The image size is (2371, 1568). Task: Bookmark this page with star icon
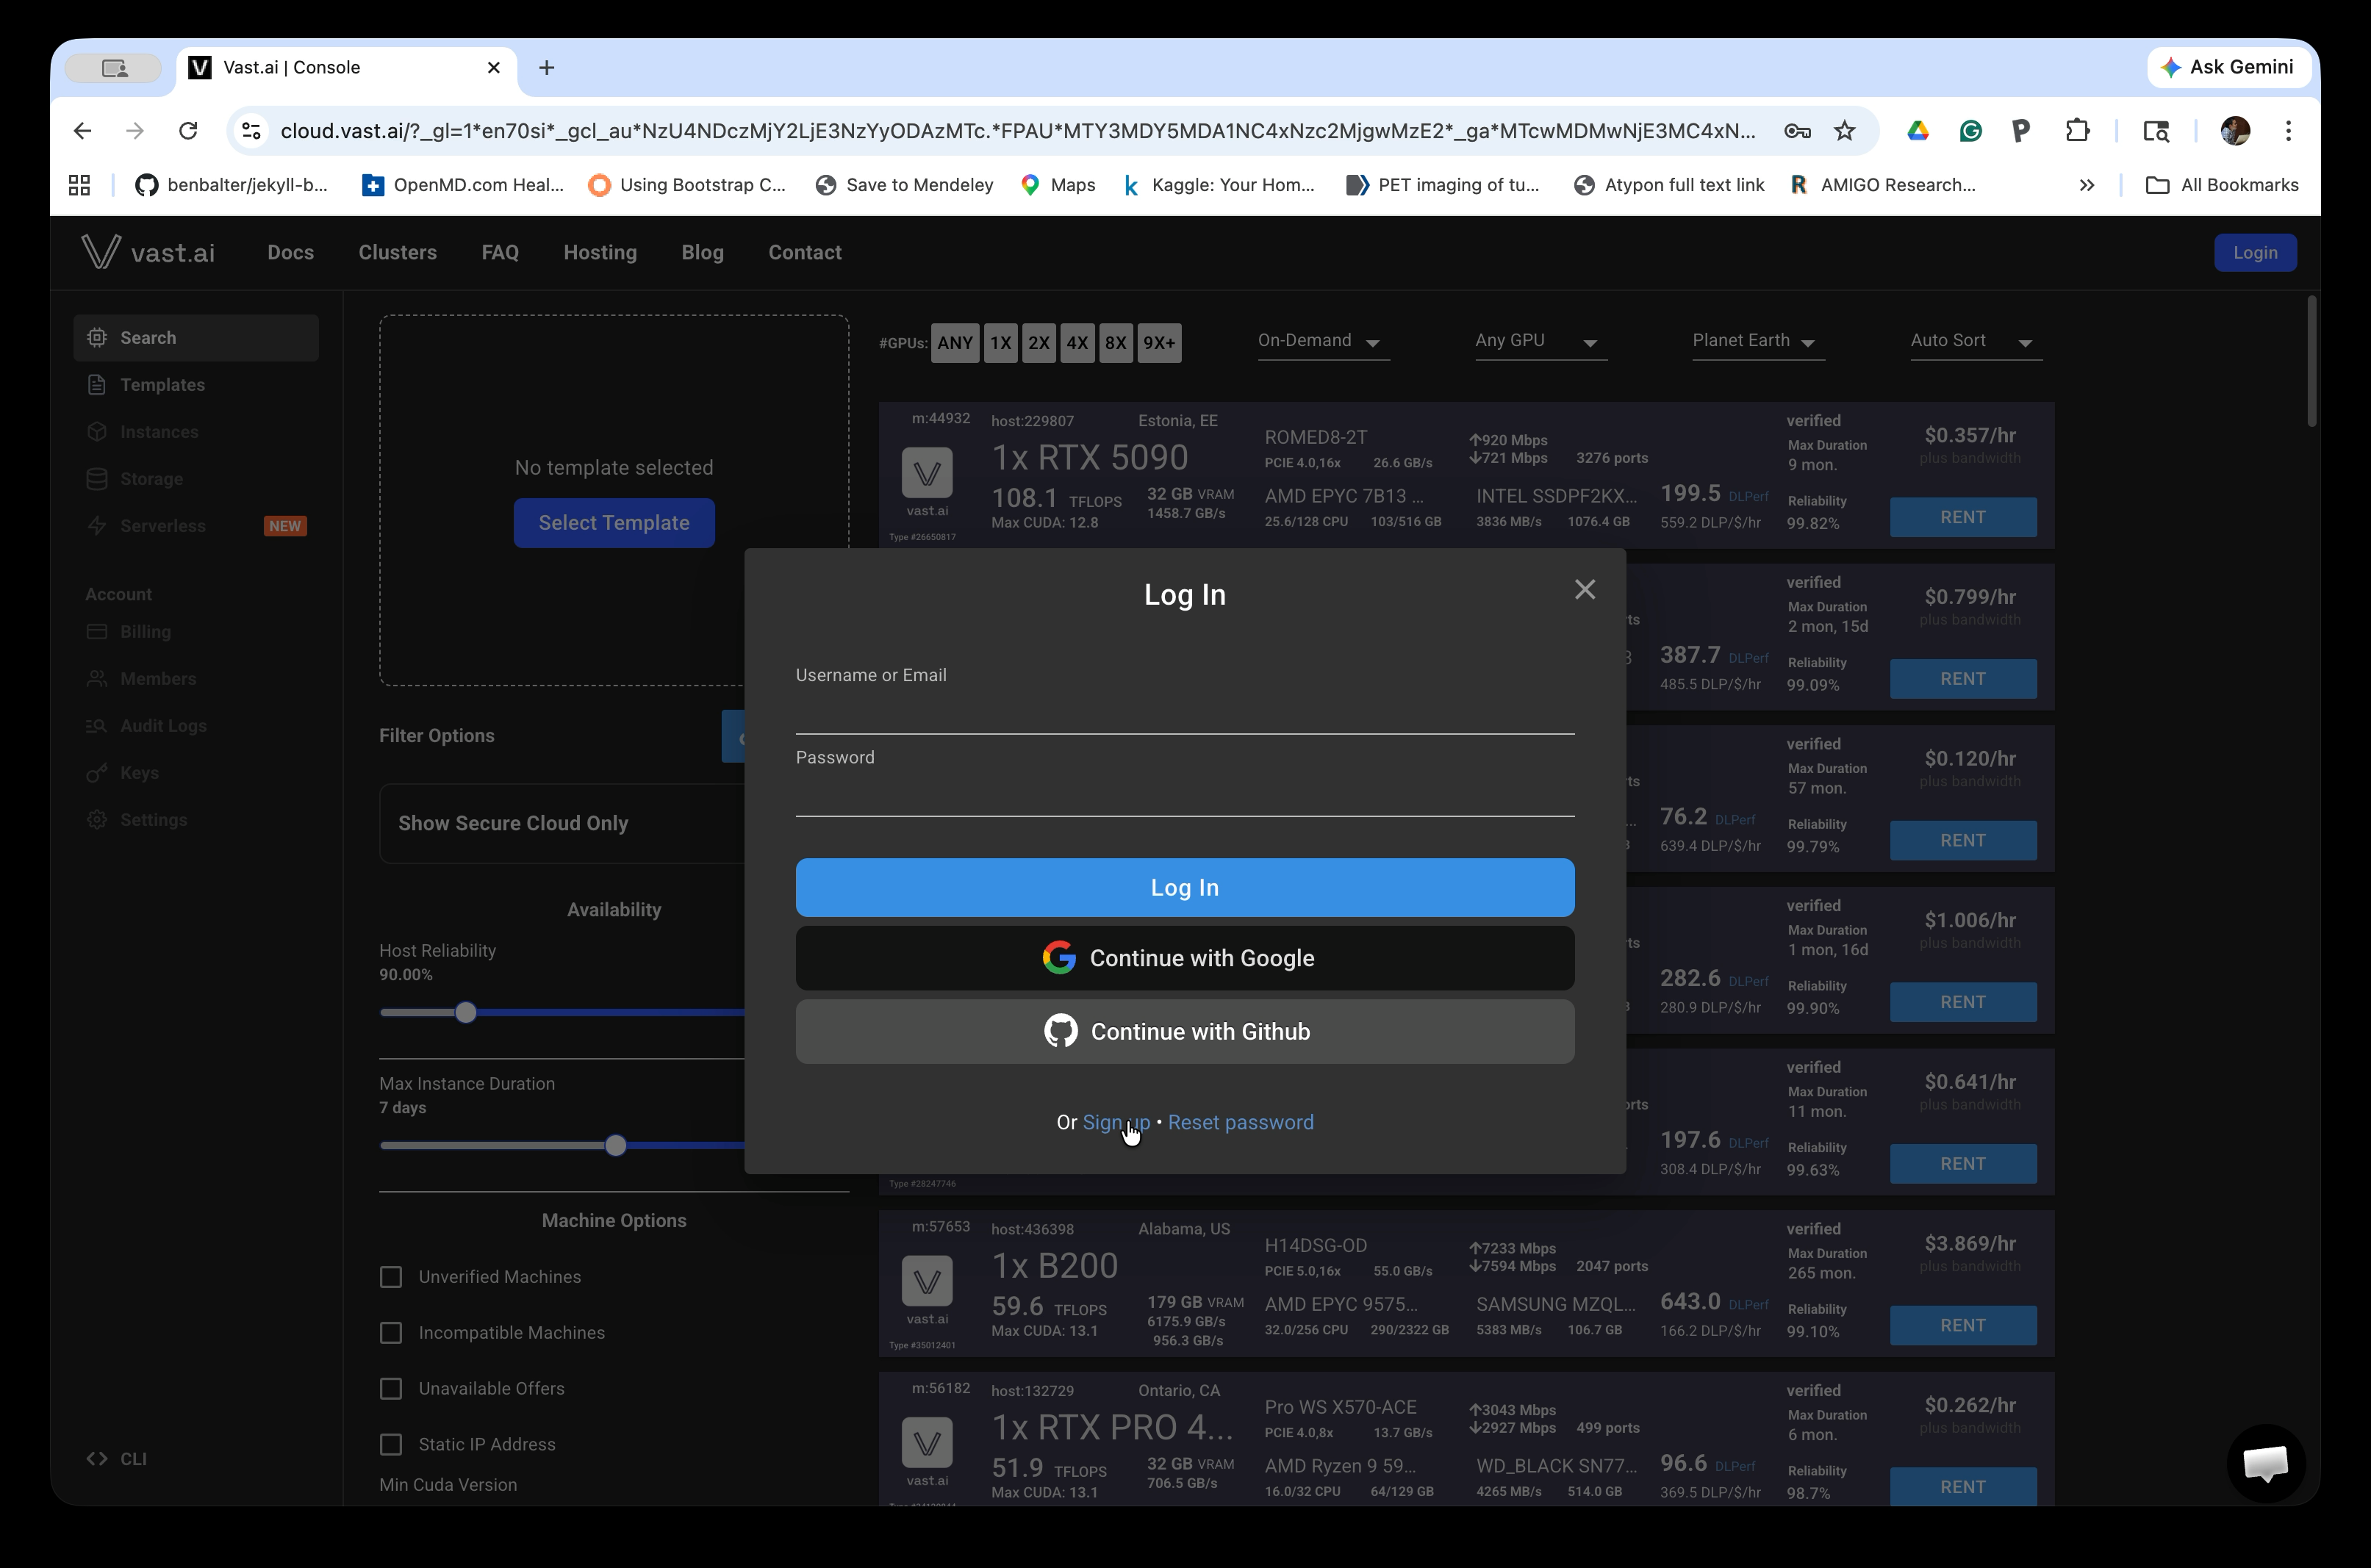coord(1845,131)
